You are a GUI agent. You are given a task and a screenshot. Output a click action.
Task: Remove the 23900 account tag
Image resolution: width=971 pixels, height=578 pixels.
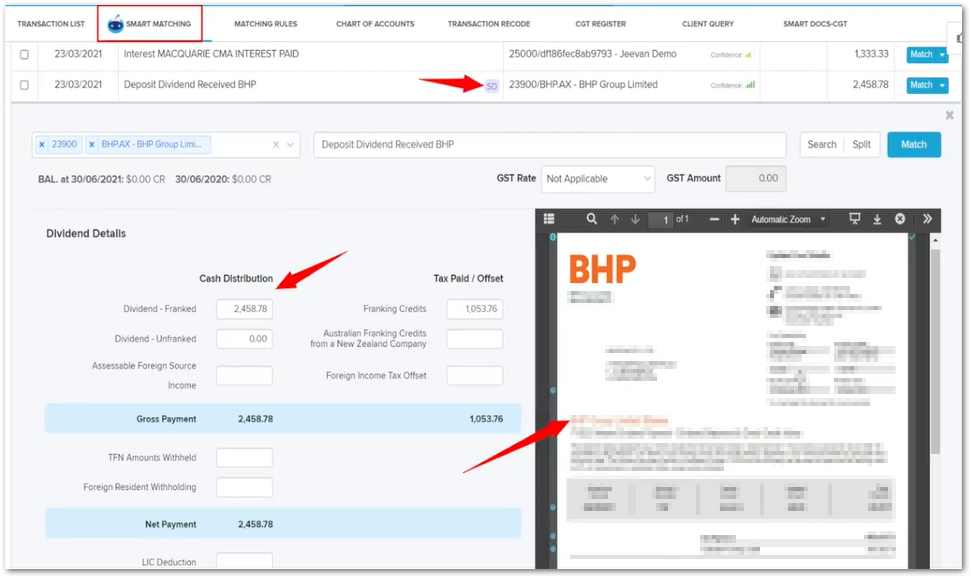point(42,145)
